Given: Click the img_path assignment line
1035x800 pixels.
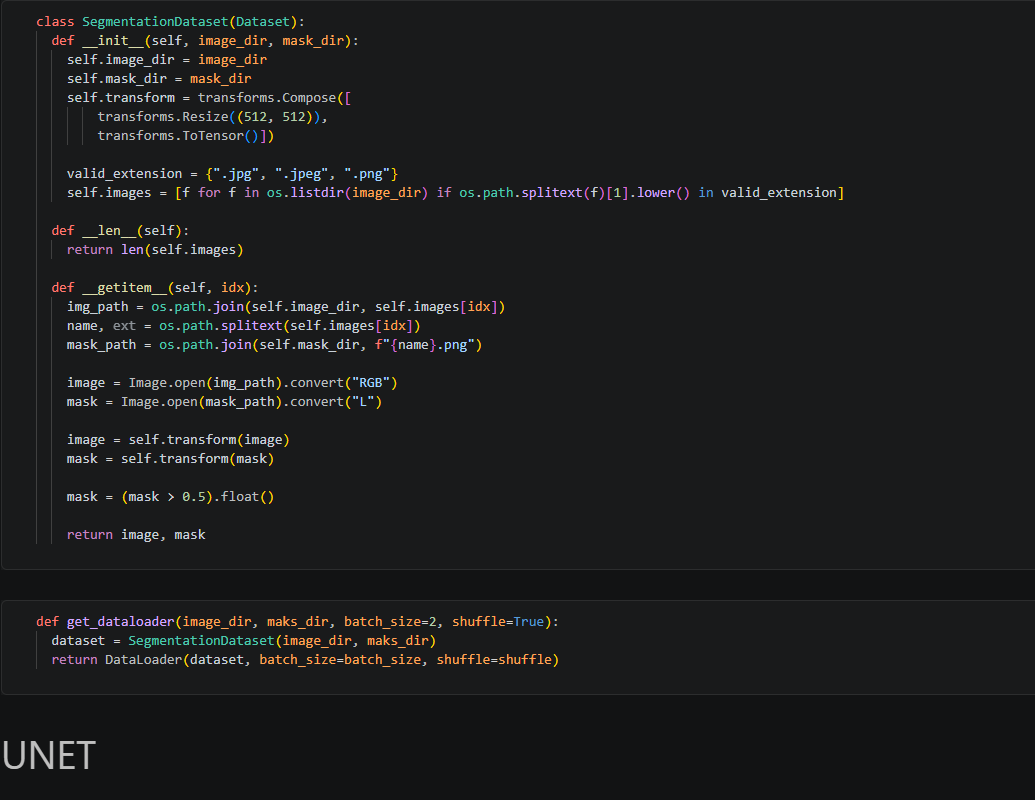Looking at the screenshot, I should [286, 307].
